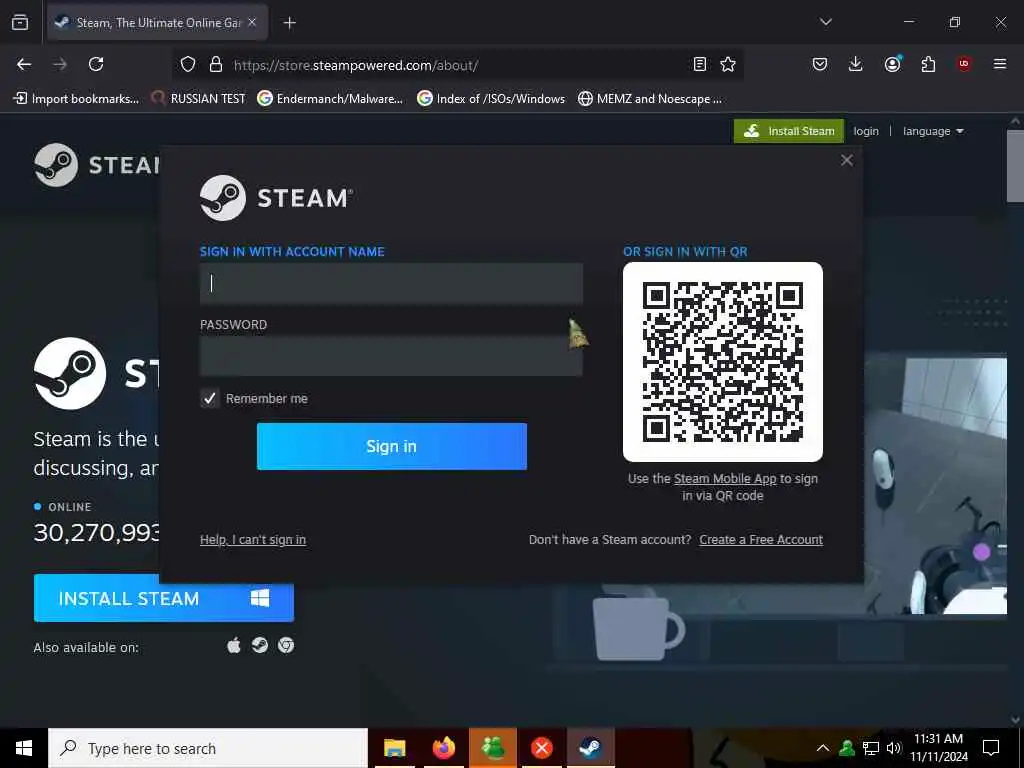Open the Firefox hamburger menu
This screenshot has height=768, width=1024.
[x=999, y=64]
